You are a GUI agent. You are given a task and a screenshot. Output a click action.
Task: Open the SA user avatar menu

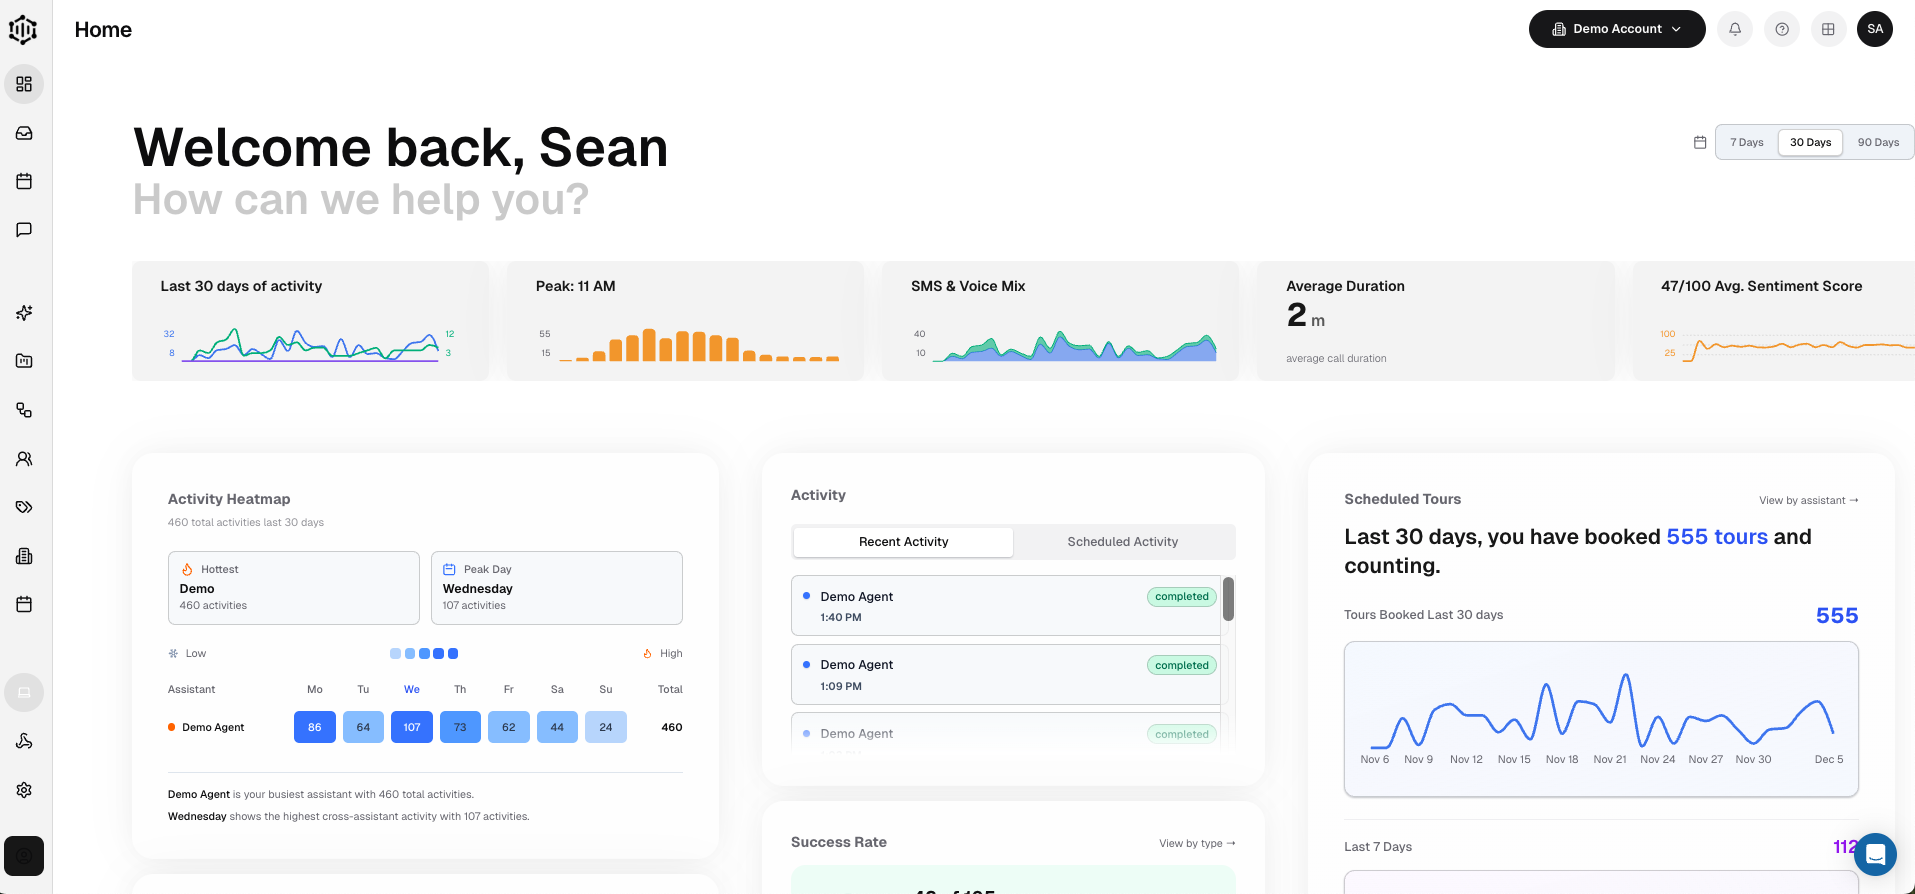(1875, 29)
